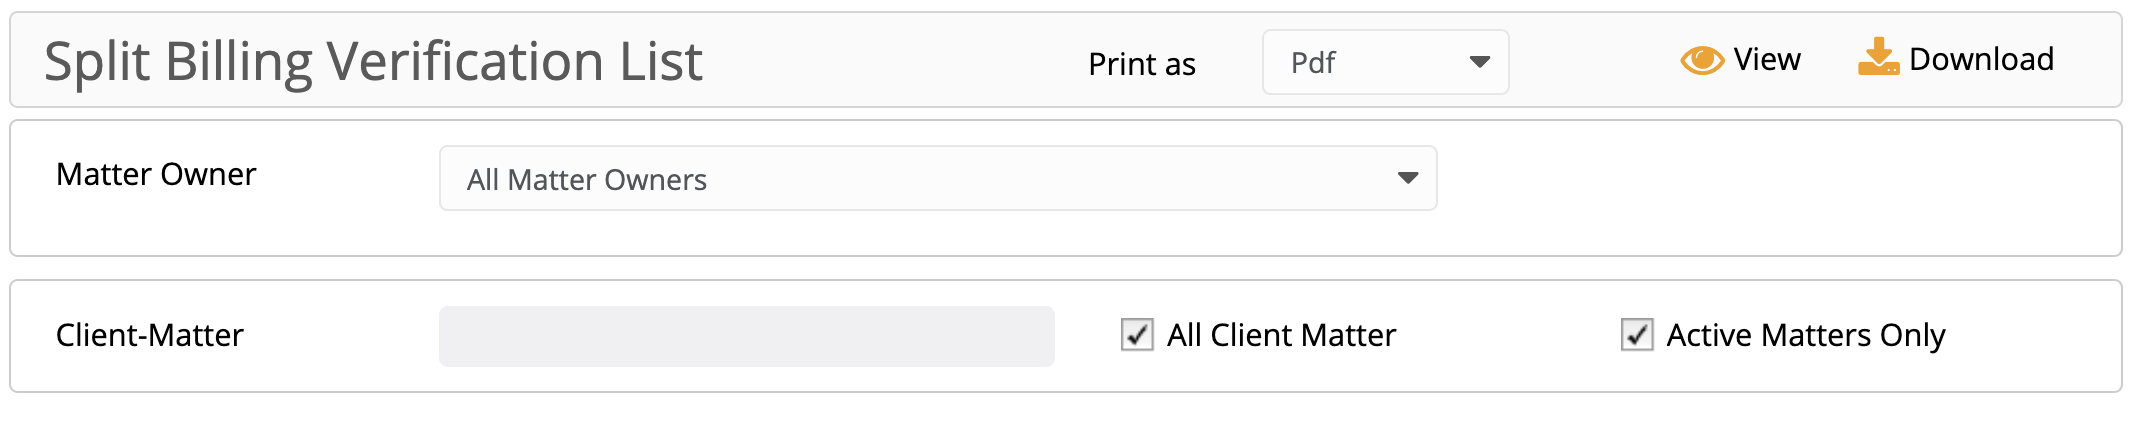The height and width of the screenshot is (434, 2138).
Task: Click the Active Matters Only label text
Action: click(x=1806, y=336)
